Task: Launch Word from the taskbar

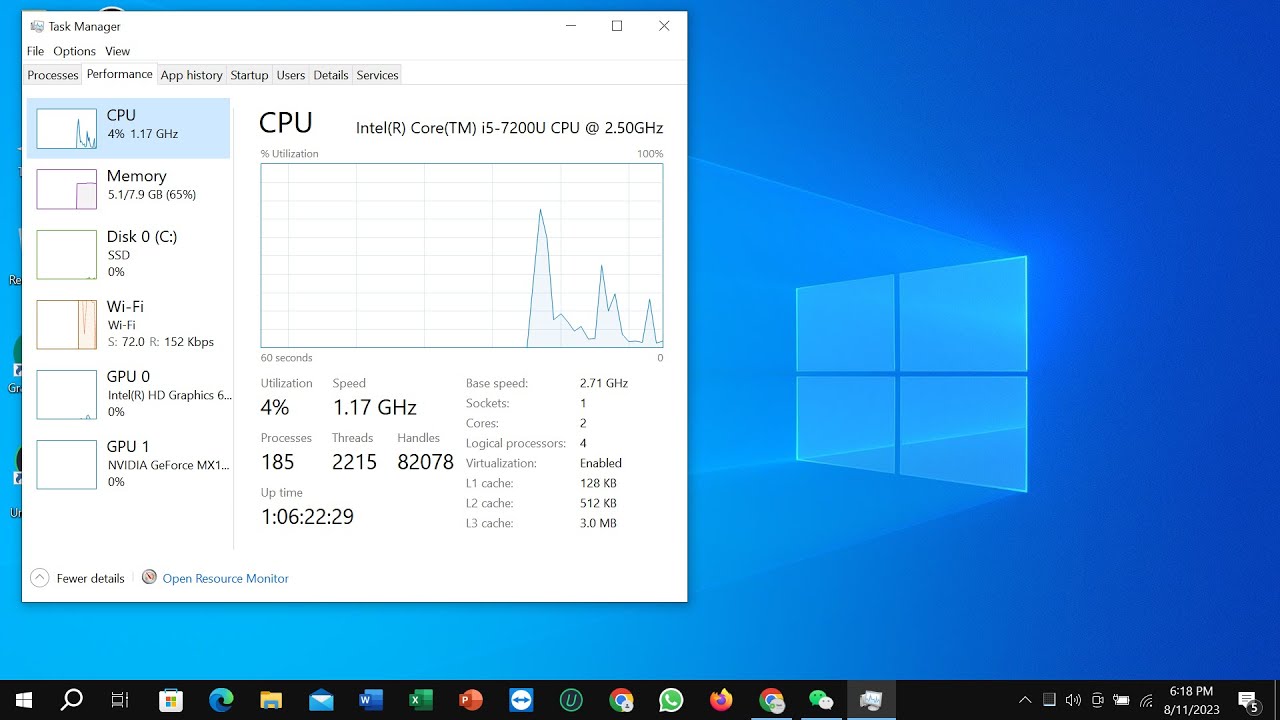Action: (x=371, y=700)
